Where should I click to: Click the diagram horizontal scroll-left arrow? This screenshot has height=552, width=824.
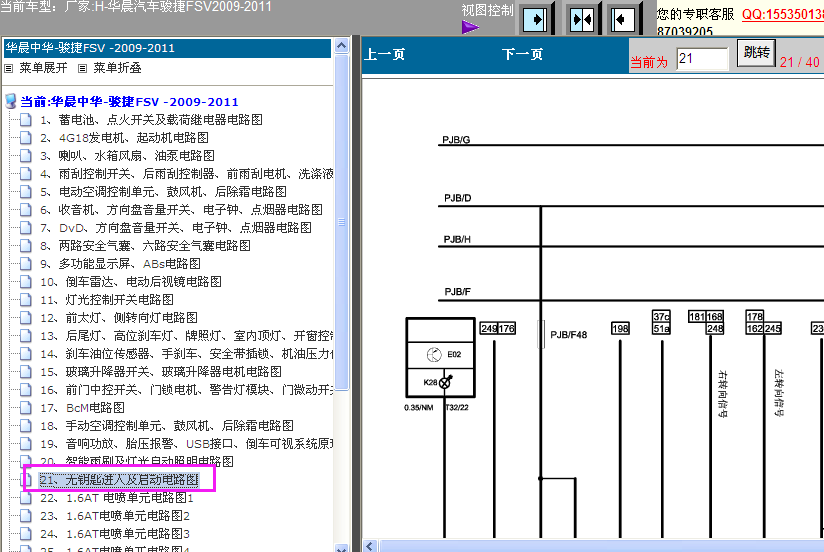pos(370,546)
